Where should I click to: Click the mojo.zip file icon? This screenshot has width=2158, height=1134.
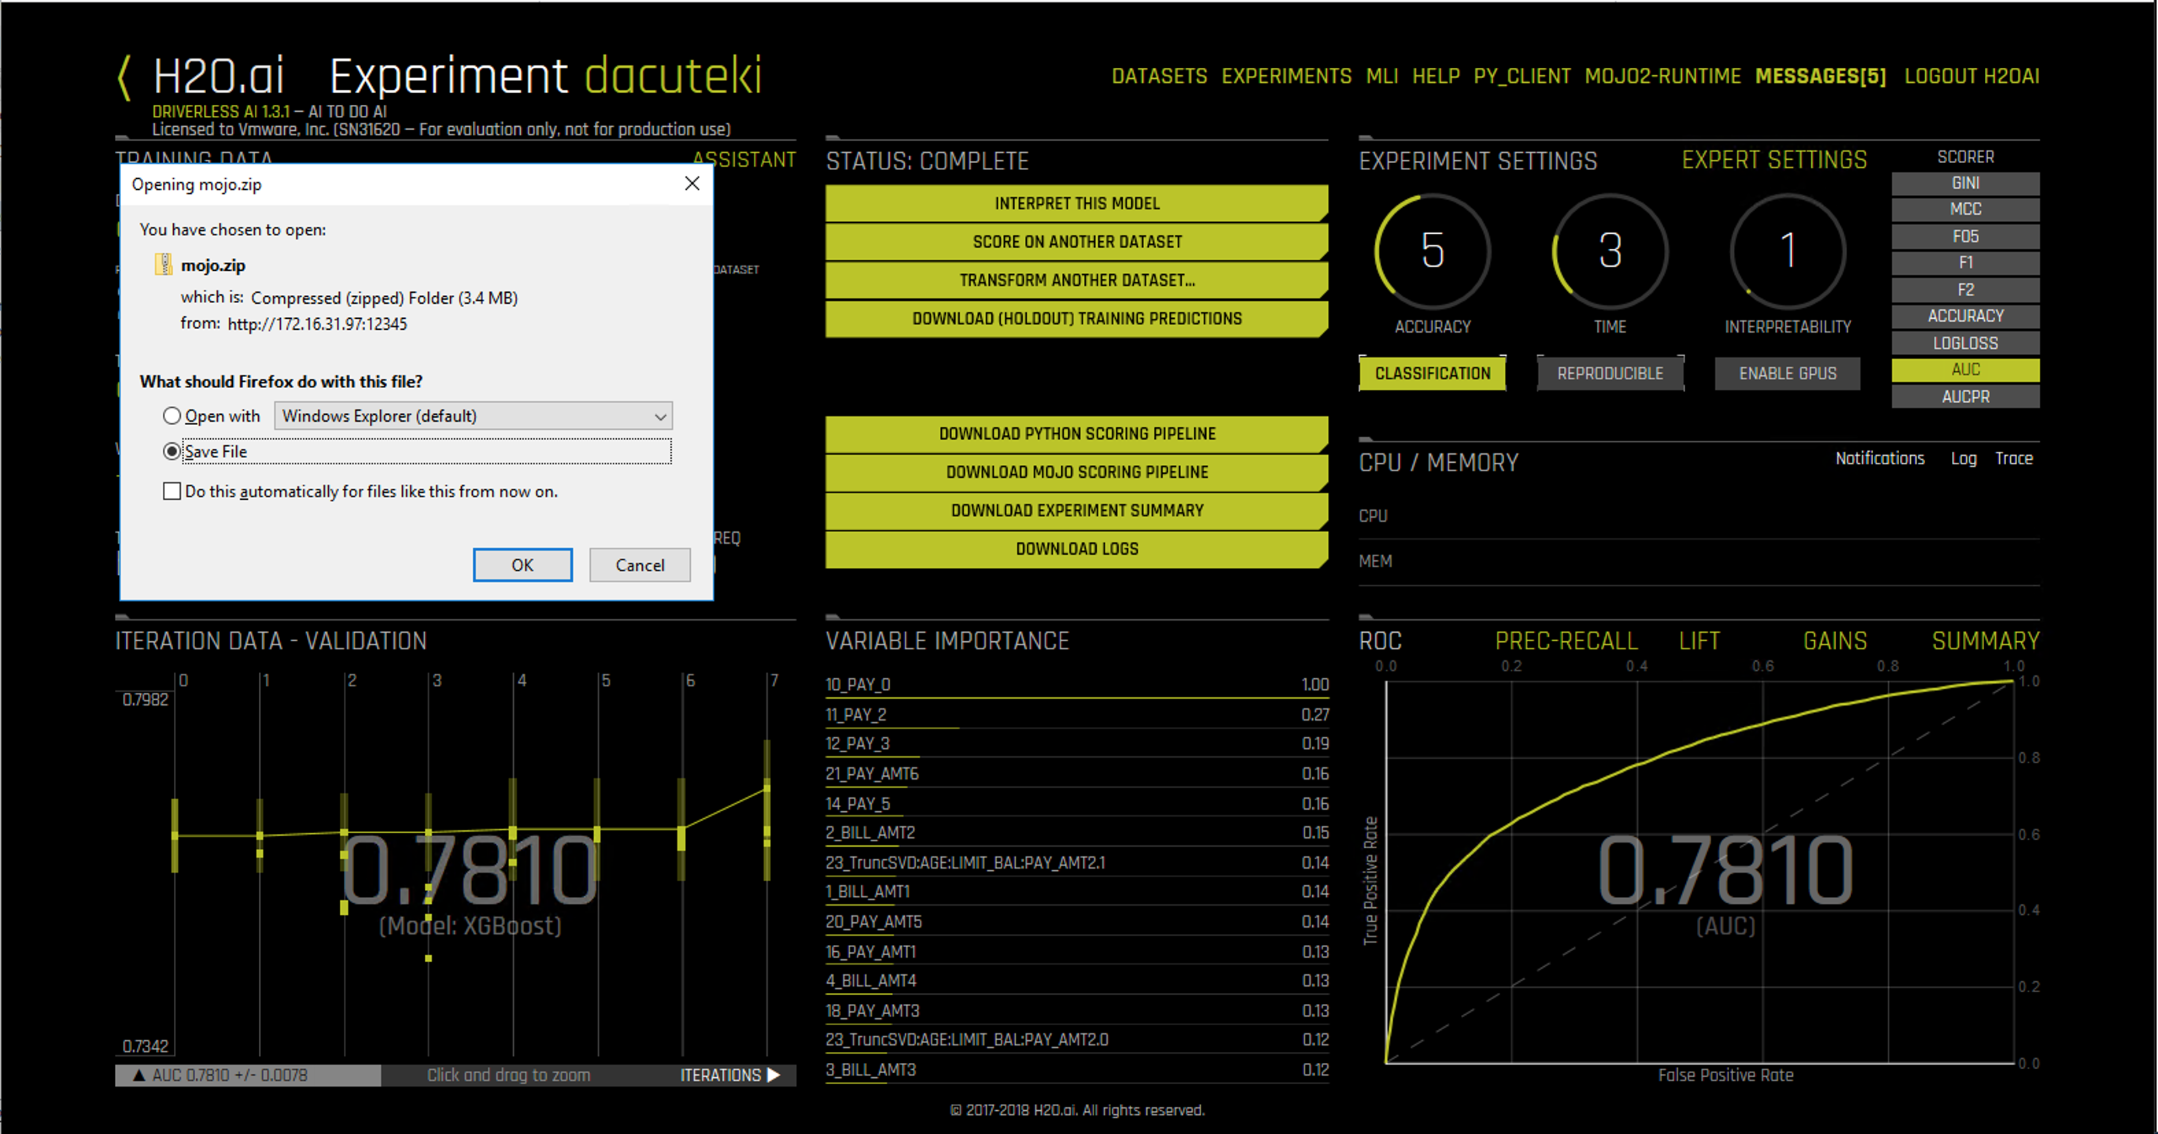pos(163,265)
